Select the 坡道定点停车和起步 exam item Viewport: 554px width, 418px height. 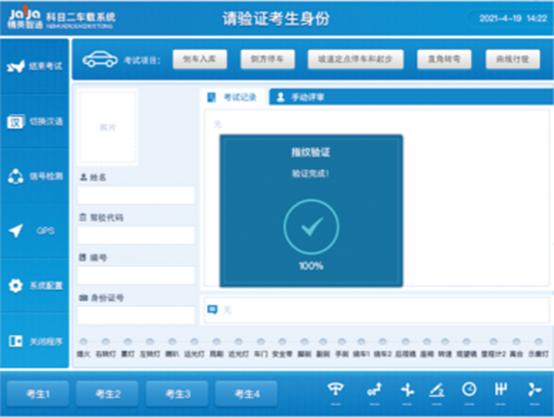click(355, 59)
